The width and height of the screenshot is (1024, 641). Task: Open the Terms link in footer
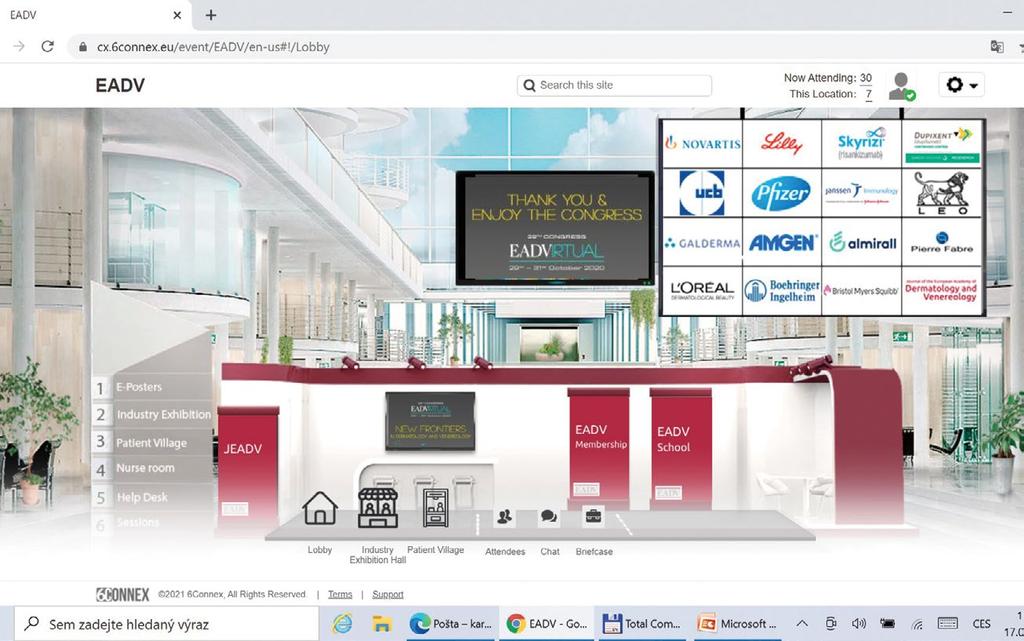coord(340,594)
